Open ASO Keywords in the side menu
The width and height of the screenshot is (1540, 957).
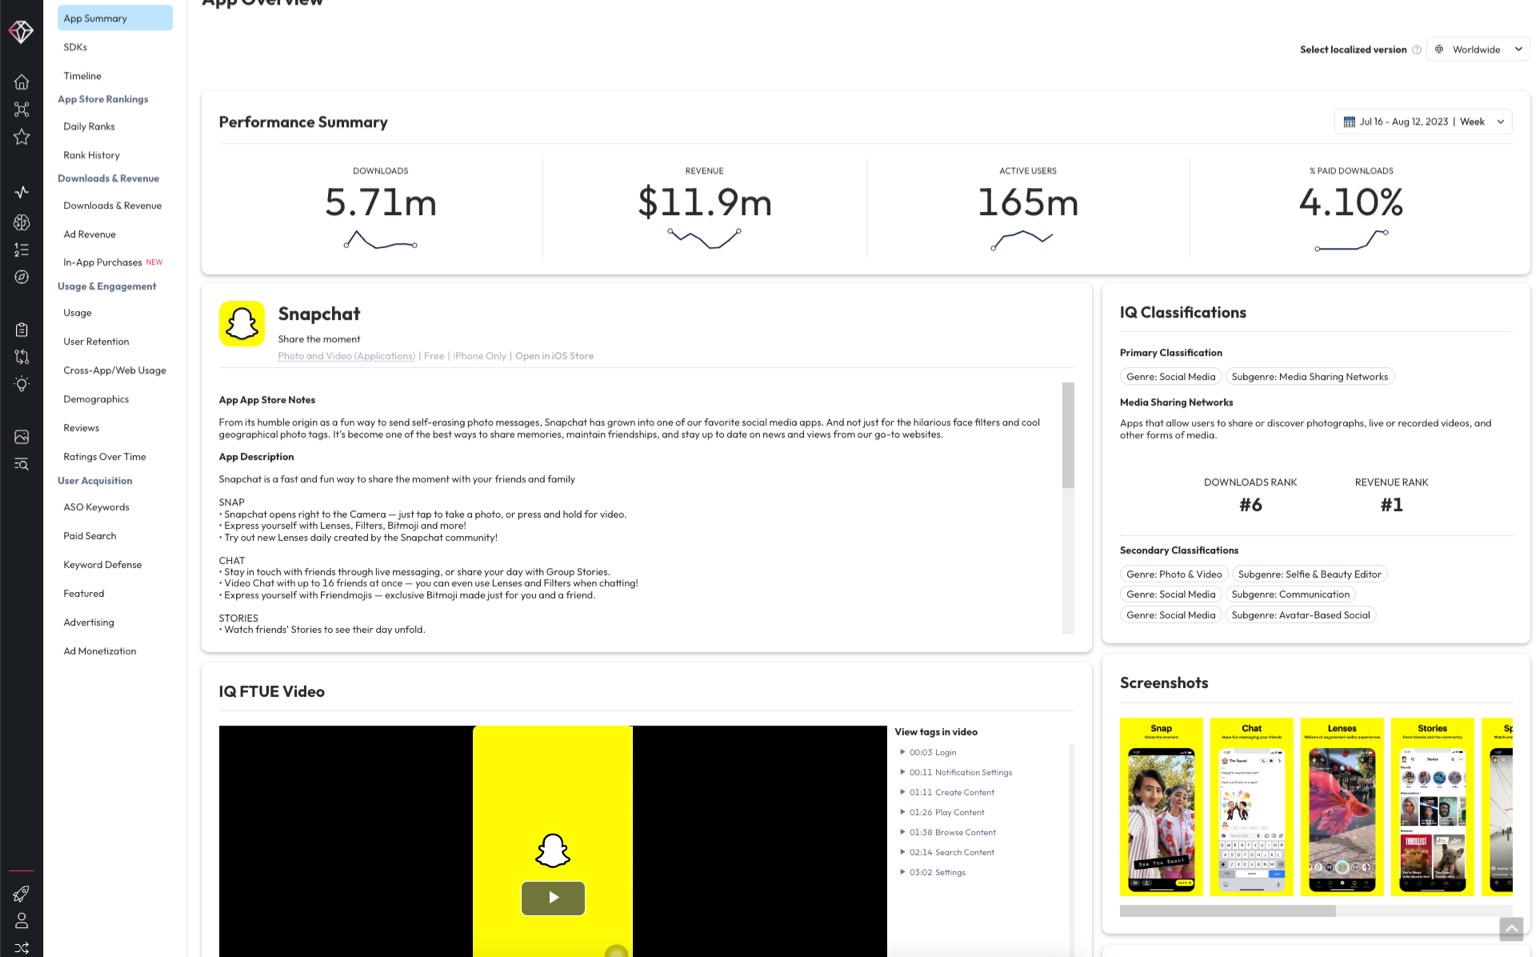tap(96, 508)
